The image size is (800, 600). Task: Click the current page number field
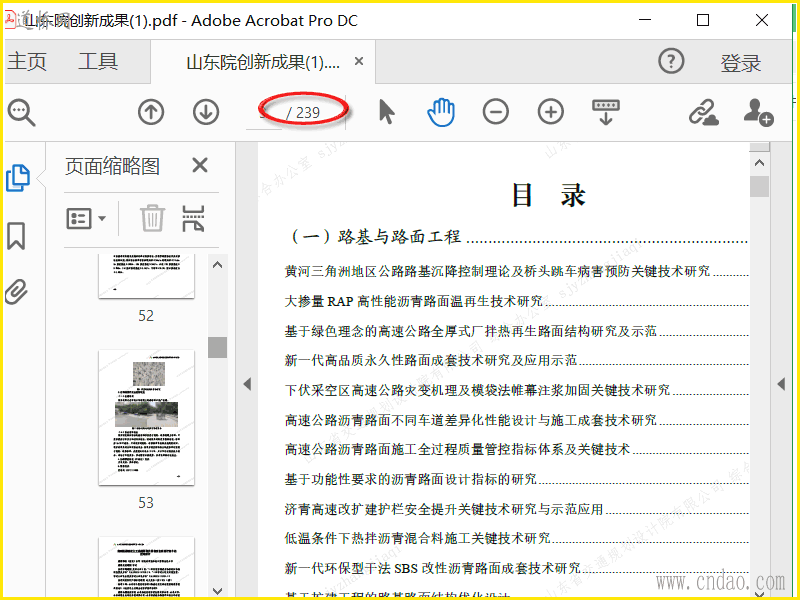[x=265, y=112]
